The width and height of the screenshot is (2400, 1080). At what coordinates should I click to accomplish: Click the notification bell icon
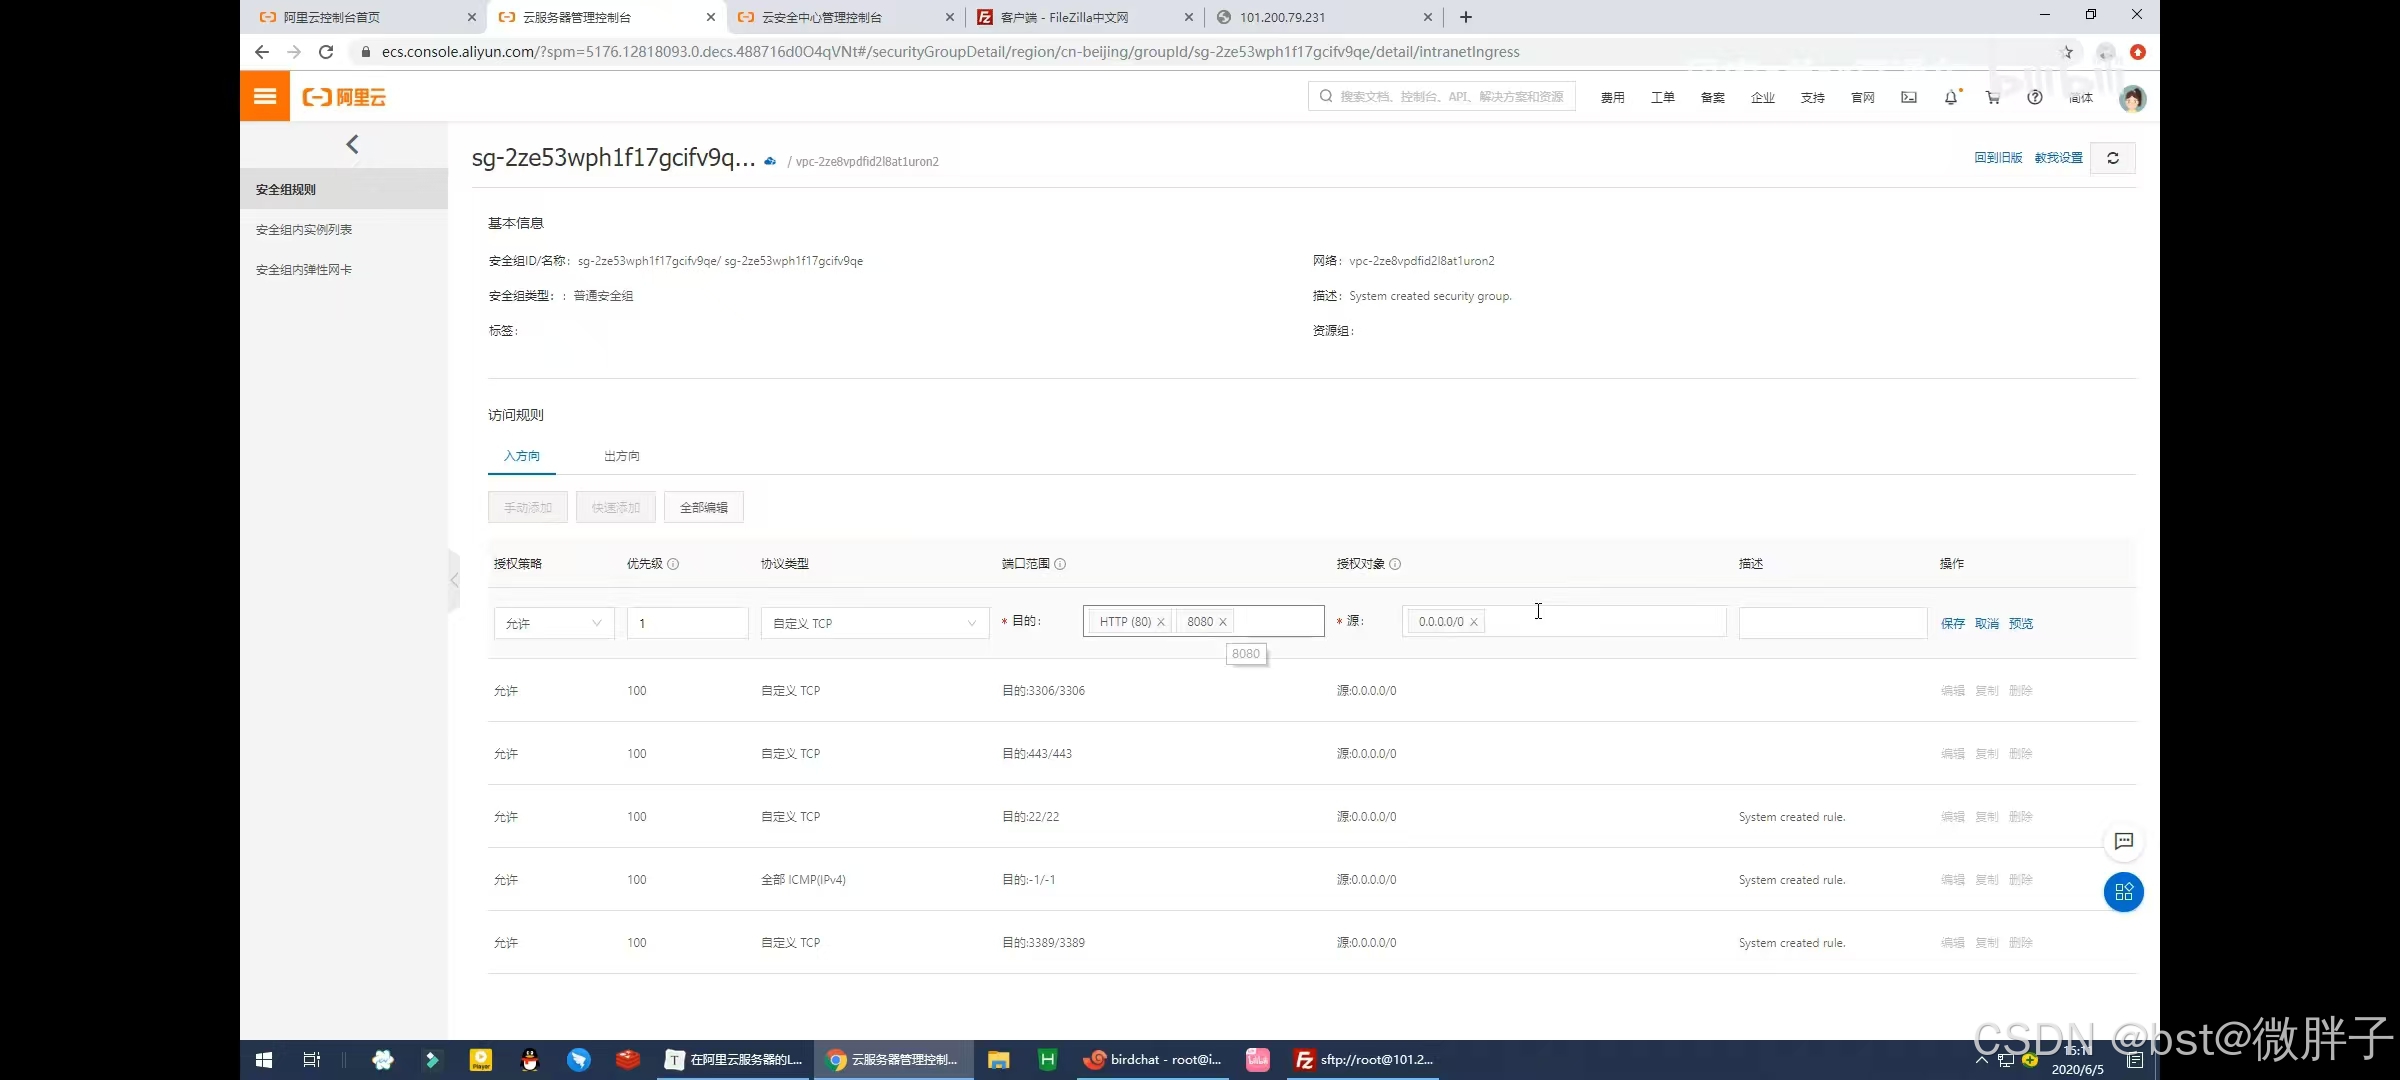point(1950,97)
